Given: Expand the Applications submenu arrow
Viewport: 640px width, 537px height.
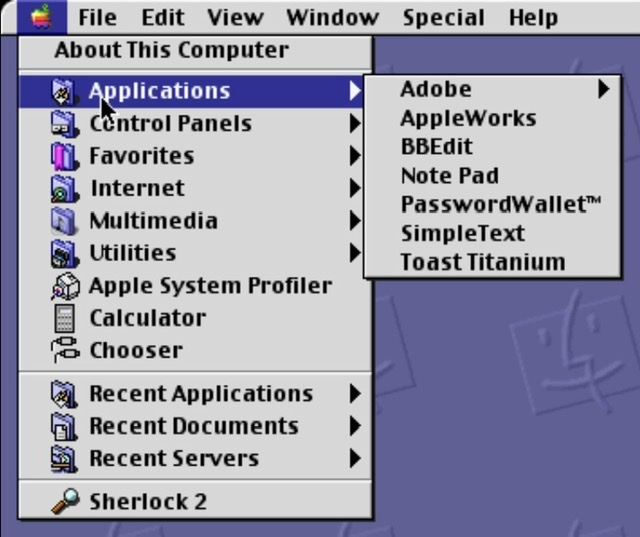Looking at the screenshot, I should 355,90.
